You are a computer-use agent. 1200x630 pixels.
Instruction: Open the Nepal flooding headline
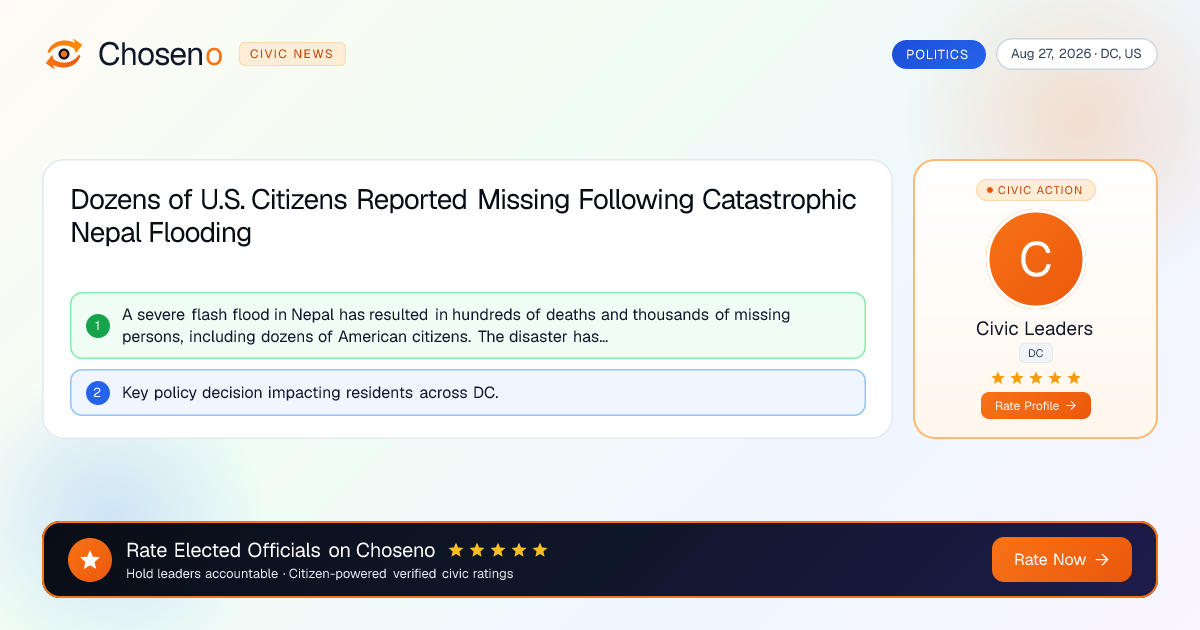[x=463, y=216]
